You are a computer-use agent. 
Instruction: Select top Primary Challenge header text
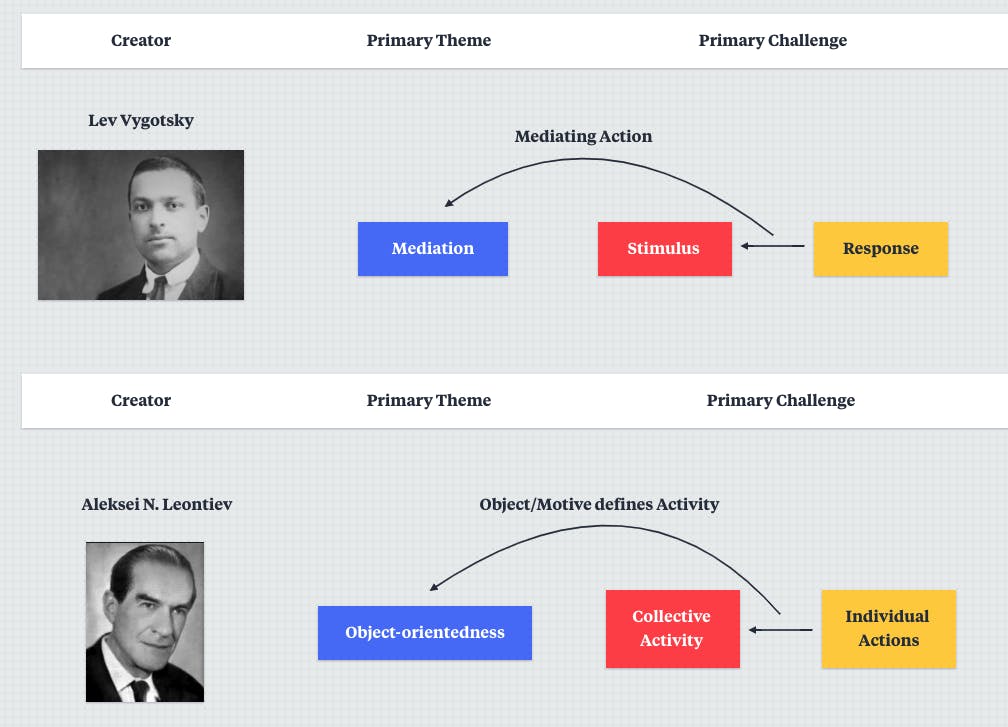pos(773,40)
